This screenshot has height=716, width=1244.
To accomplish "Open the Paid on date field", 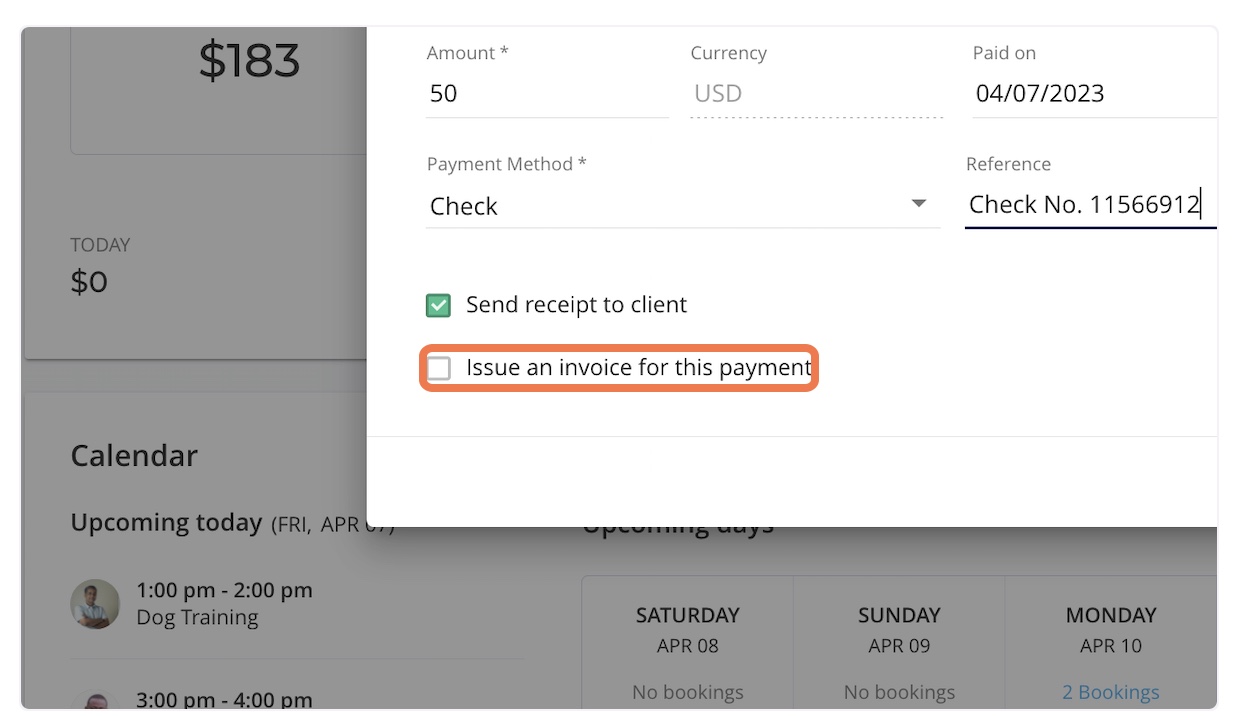I will point(1094,94).
